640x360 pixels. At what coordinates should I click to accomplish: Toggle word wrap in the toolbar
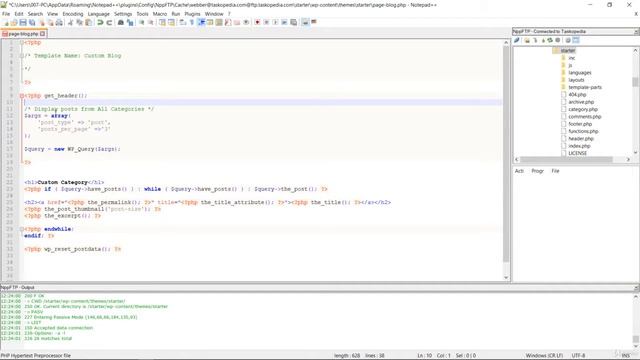coord(183,22)
